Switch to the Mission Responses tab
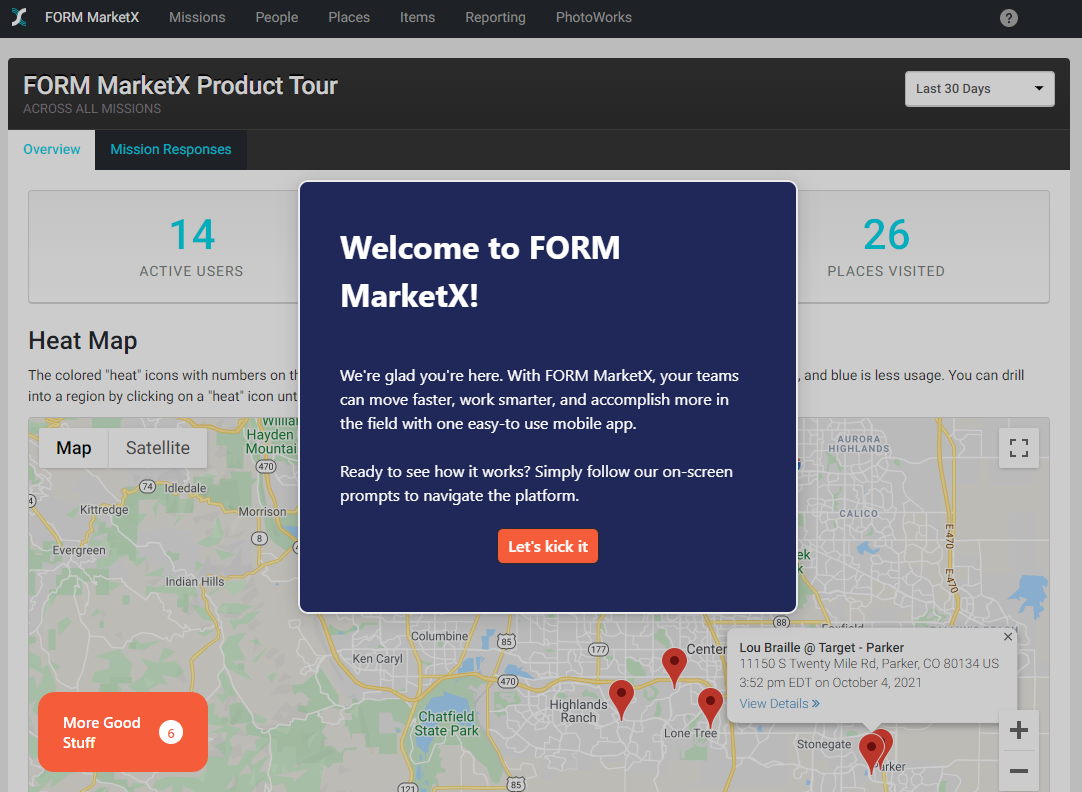The image size is (1082, 792). coord(170,149)
